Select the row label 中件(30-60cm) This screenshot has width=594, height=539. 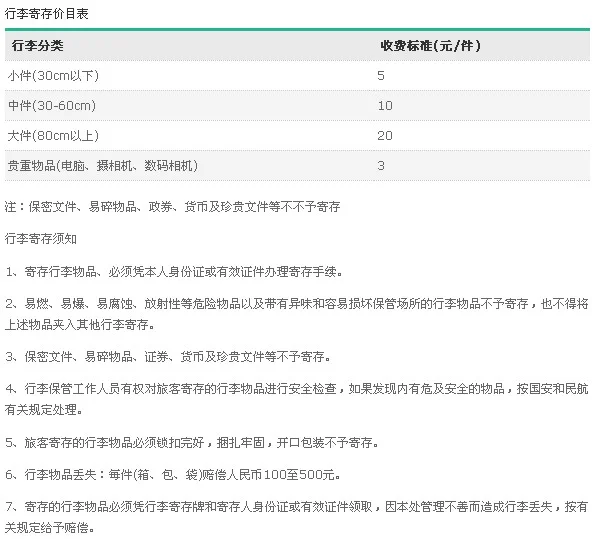(52, 105)
